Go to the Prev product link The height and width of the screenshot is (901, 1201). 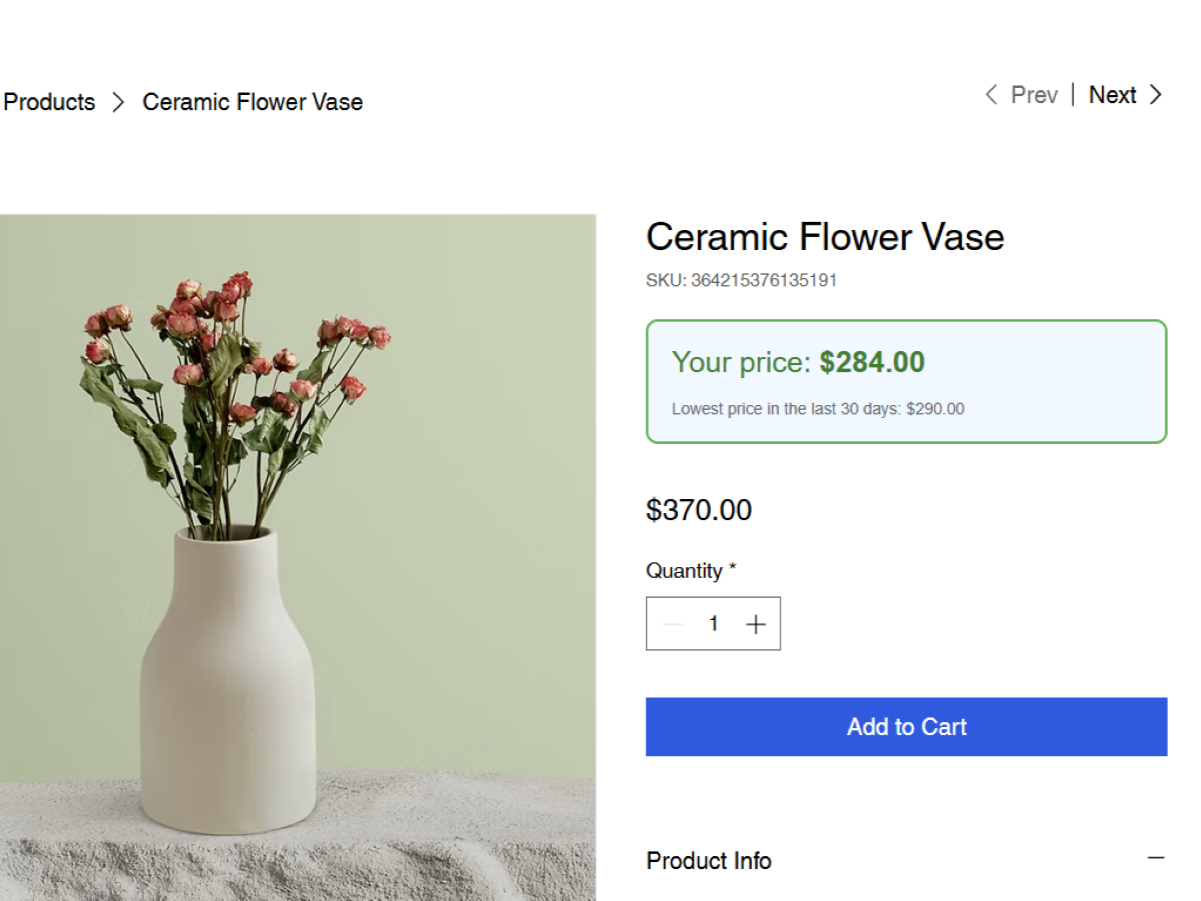[1034, 95]
